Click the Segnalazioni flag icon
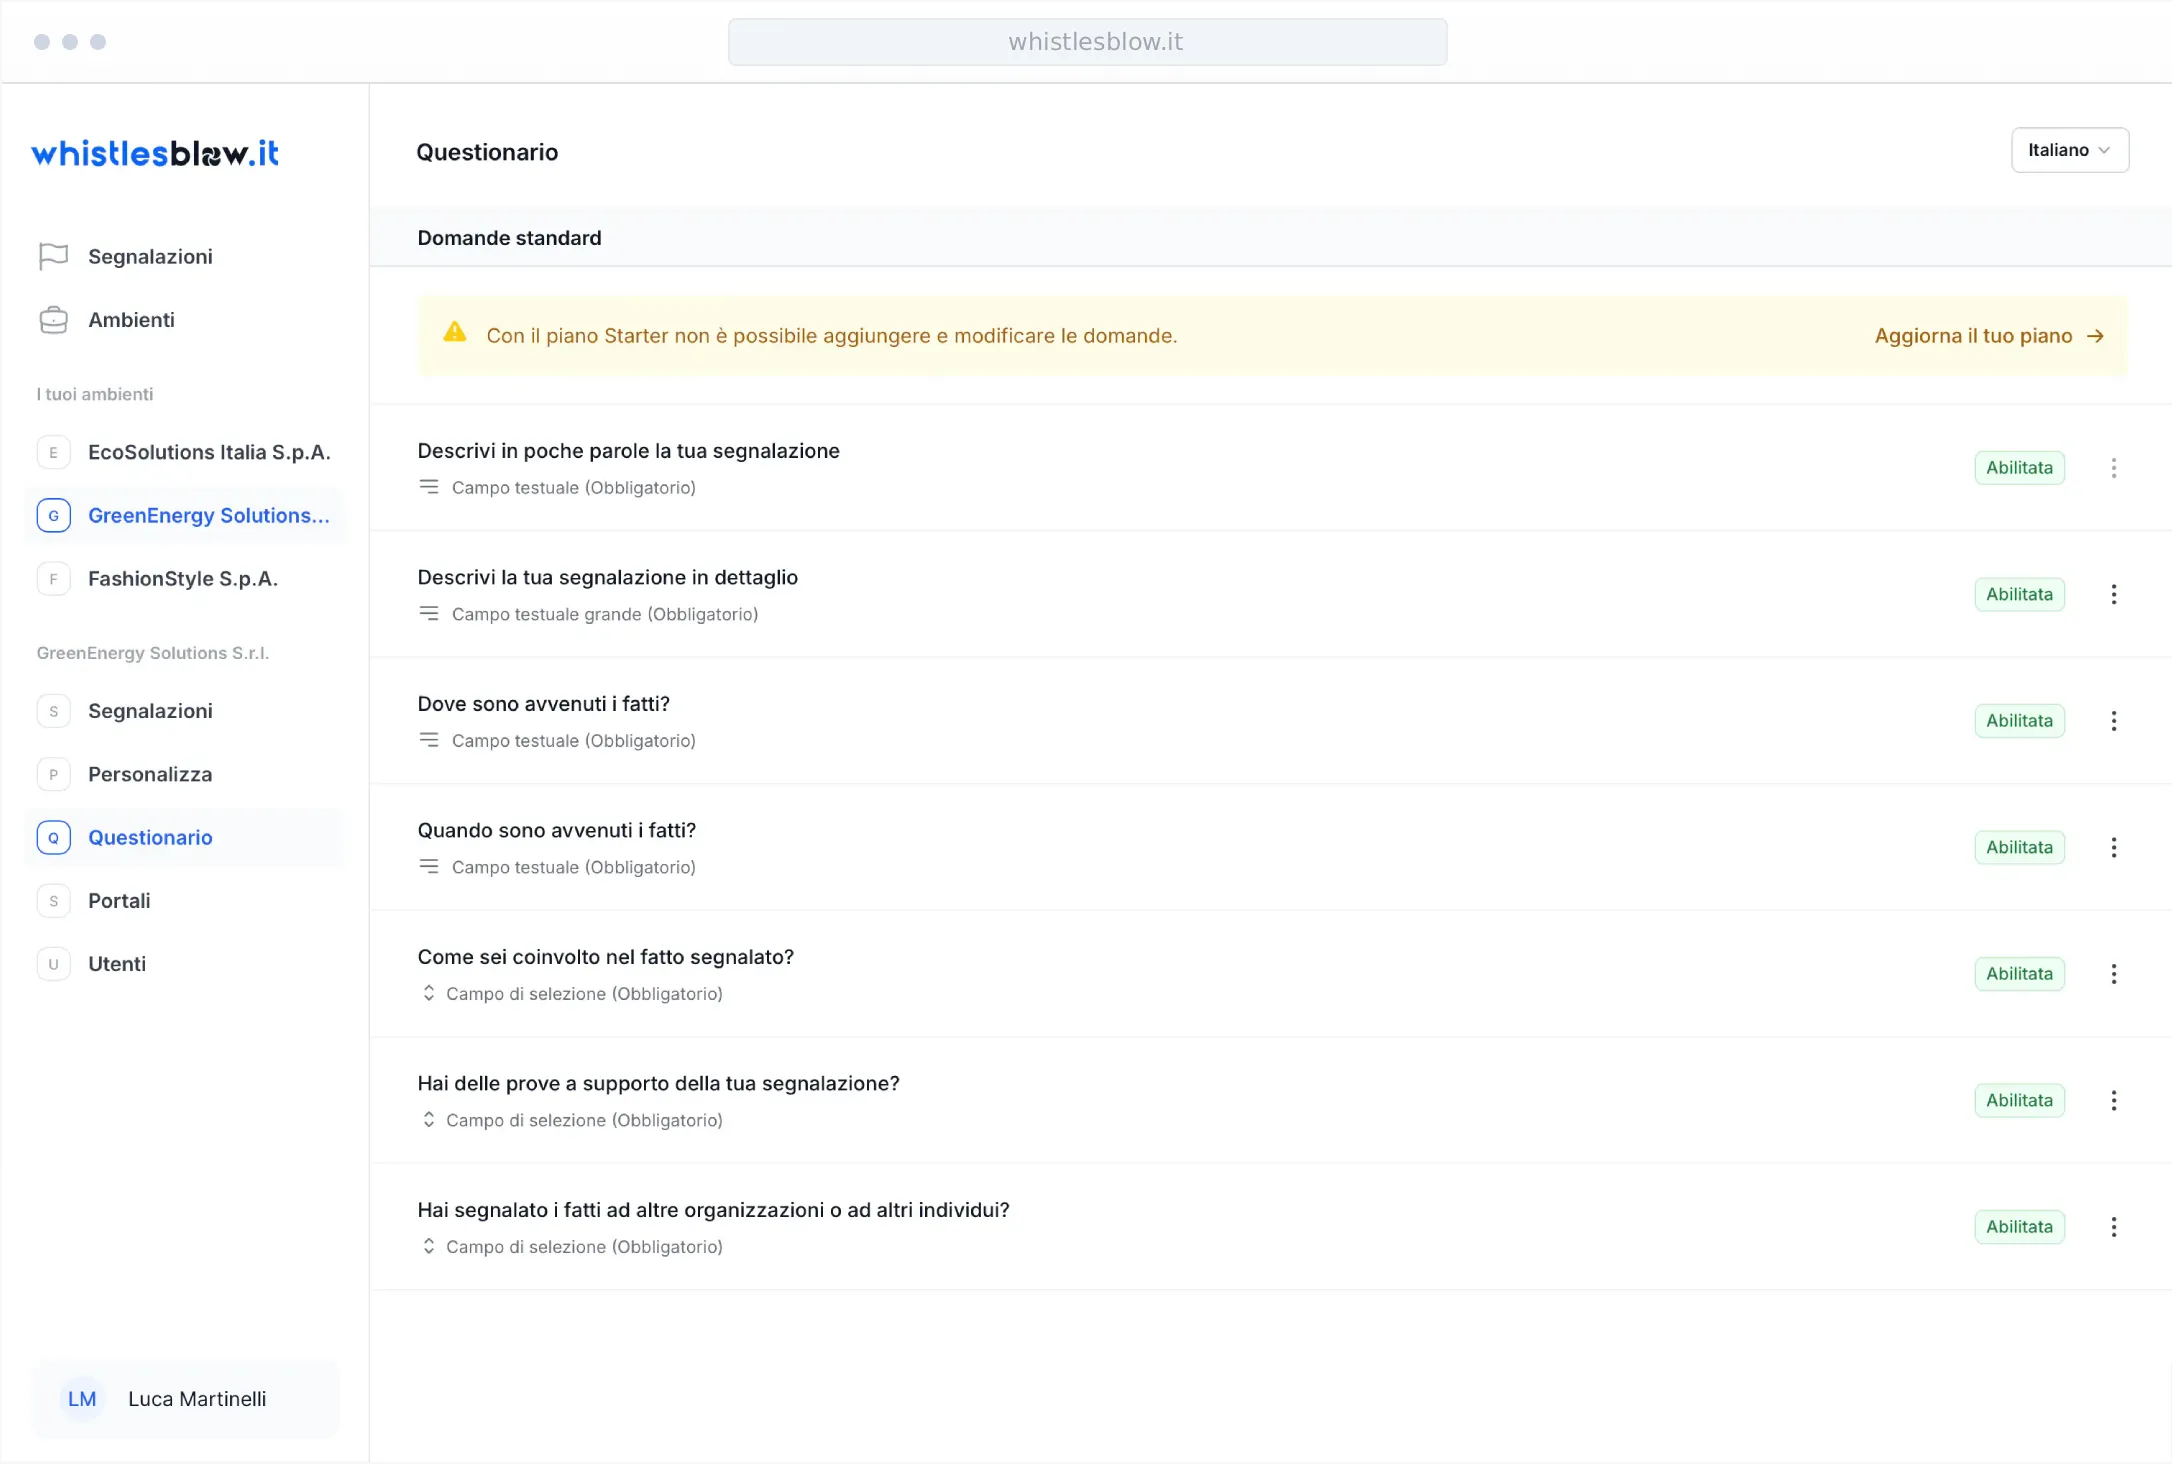 (x=53, y=257)
